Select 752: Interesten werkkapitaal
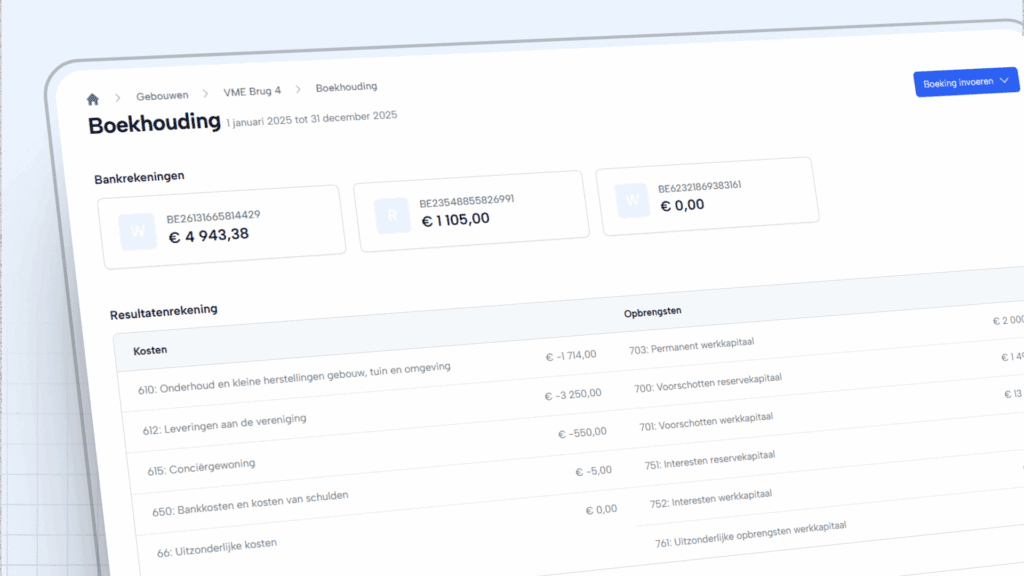The width and height of the screenshot is (1024, 576). pyautogui.click(x=711, y=499)
